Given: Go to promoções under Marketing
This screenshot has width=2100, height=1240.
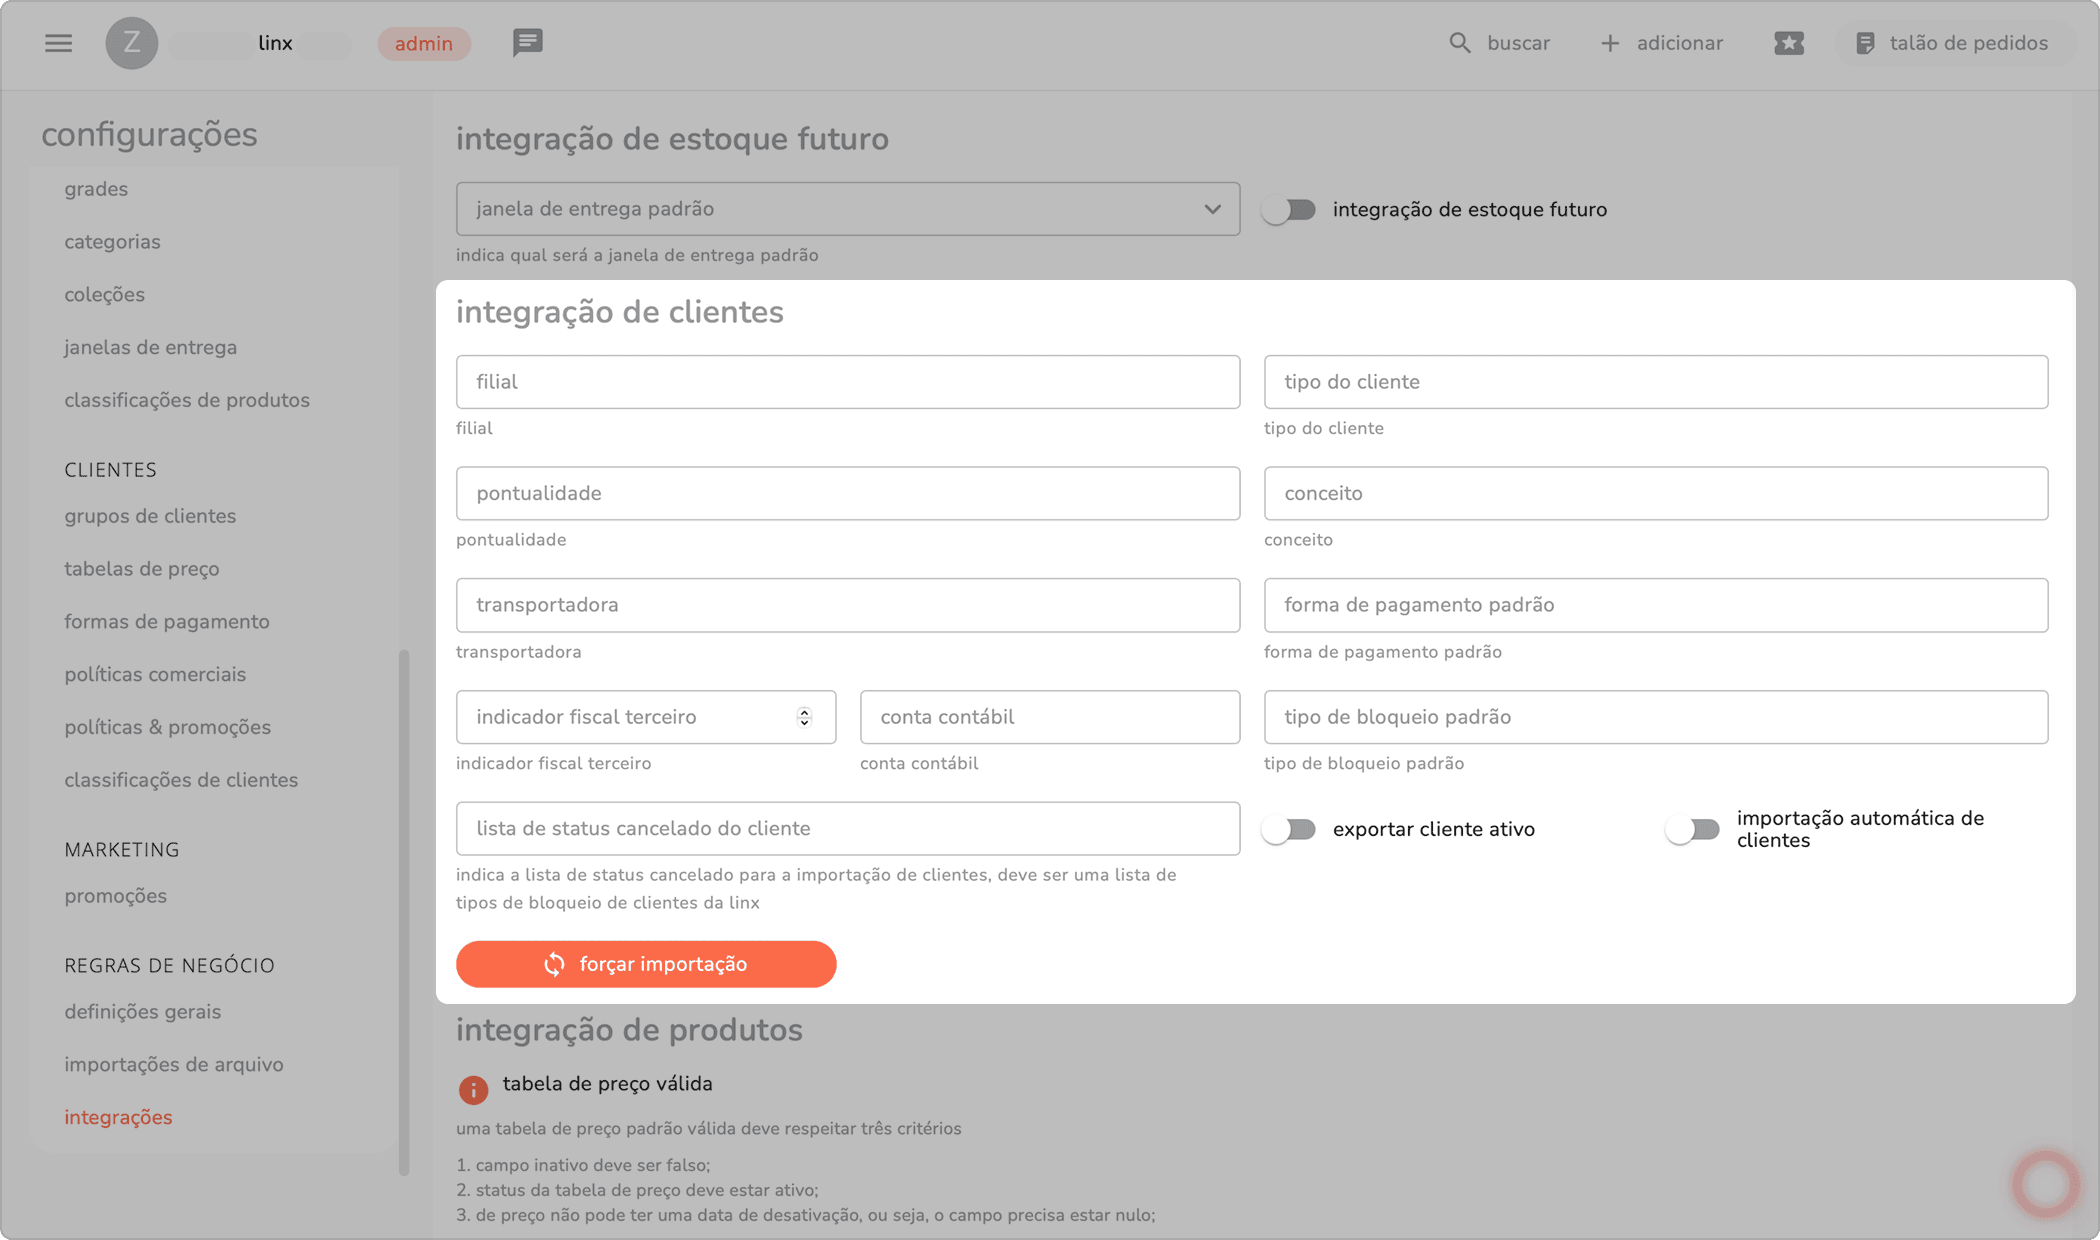Looking at the screenshot, I should click(x=116, y=896).
